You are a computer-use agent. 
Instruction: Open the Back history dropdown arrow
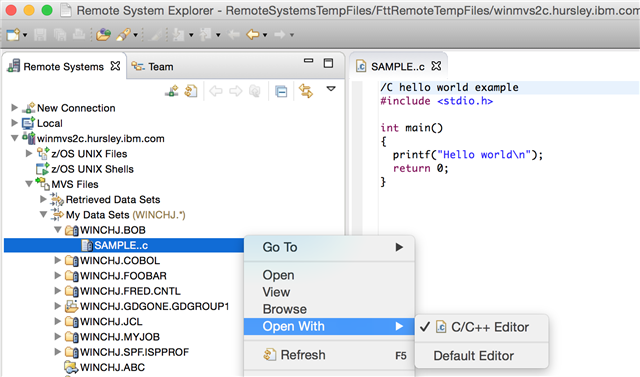coord(265,35)
